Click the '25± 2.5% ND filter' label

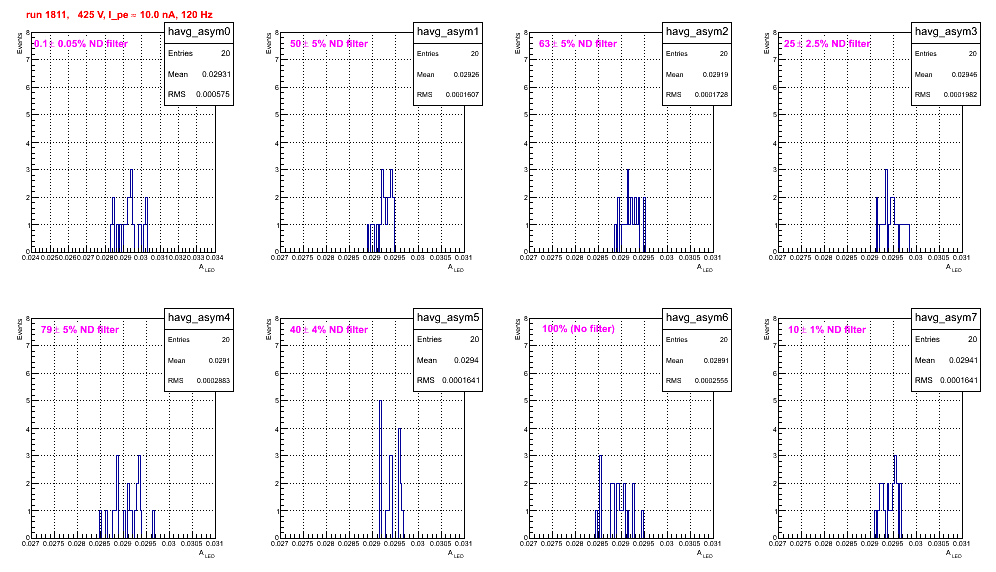(x=827, y=44)
